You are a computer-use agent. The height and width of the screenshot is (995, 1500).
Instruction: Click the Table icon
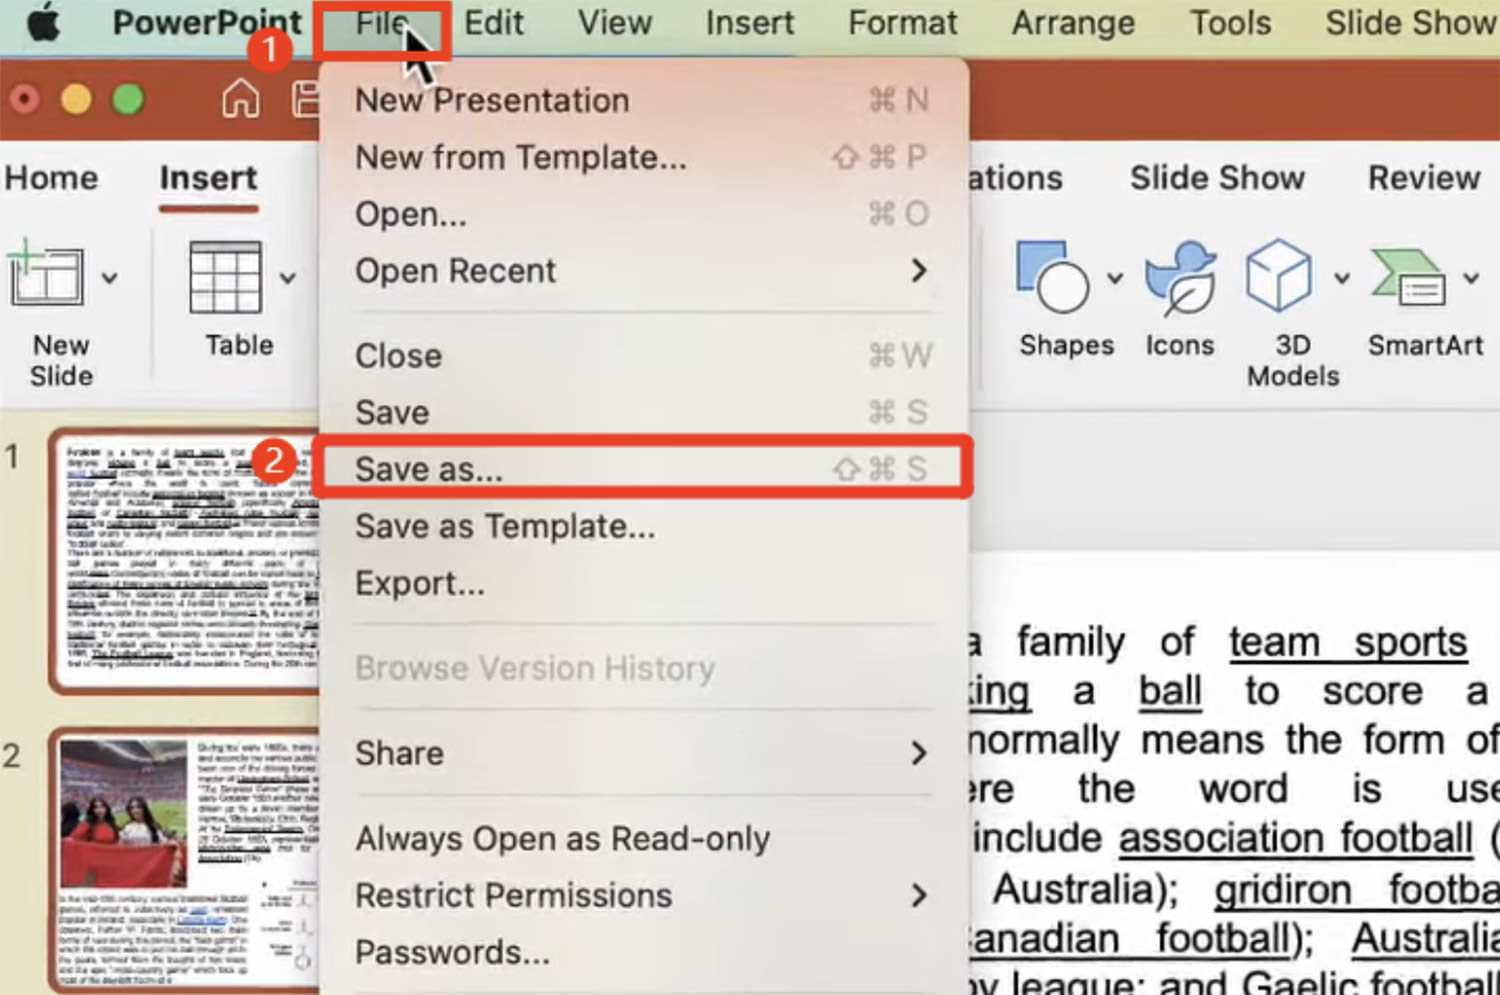(226, 276)
